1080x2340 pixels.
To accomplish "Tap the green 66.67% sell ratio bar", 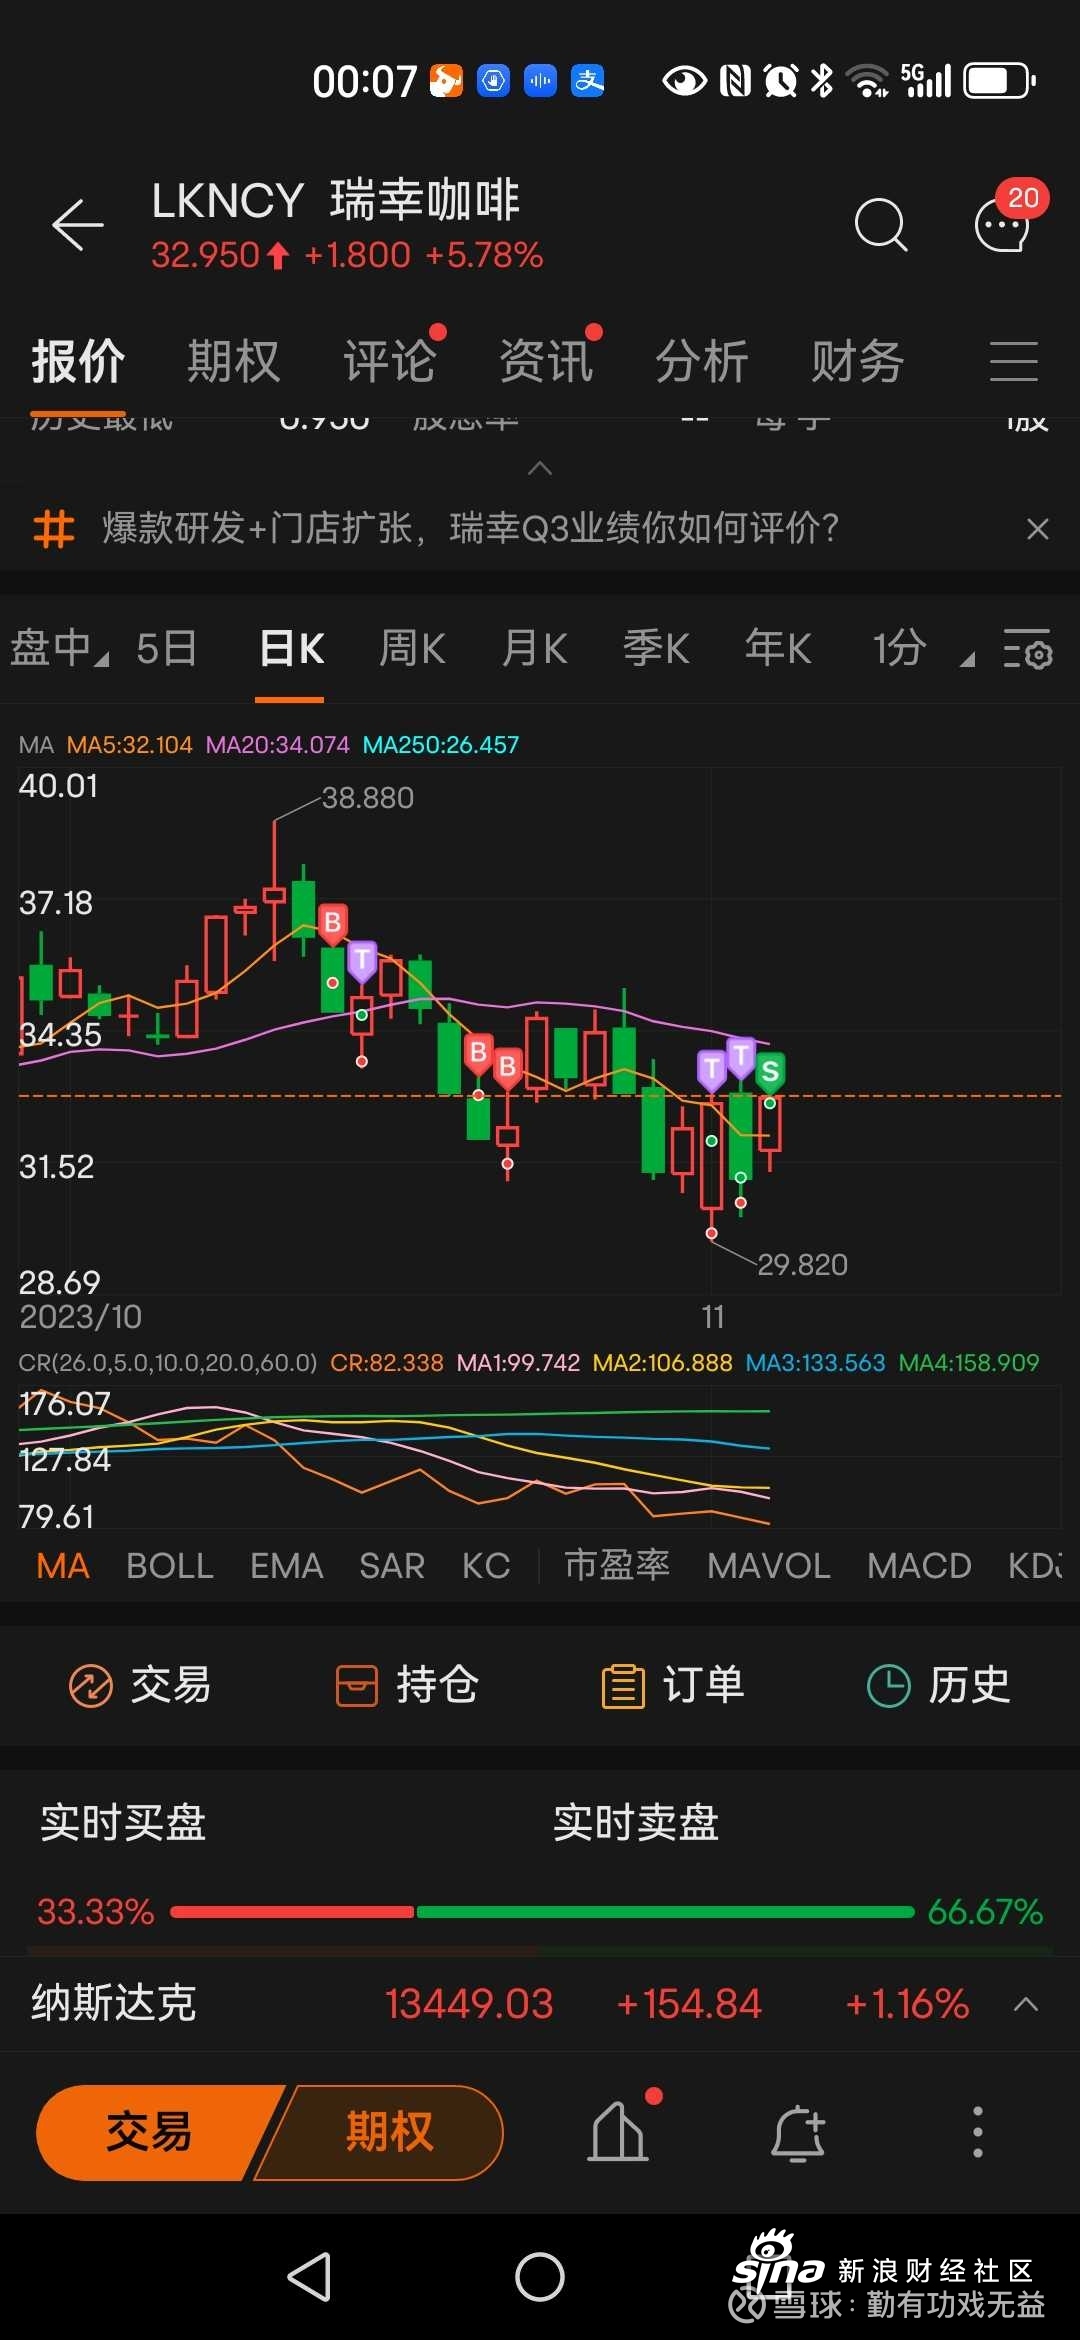I will pos(666,1912).
